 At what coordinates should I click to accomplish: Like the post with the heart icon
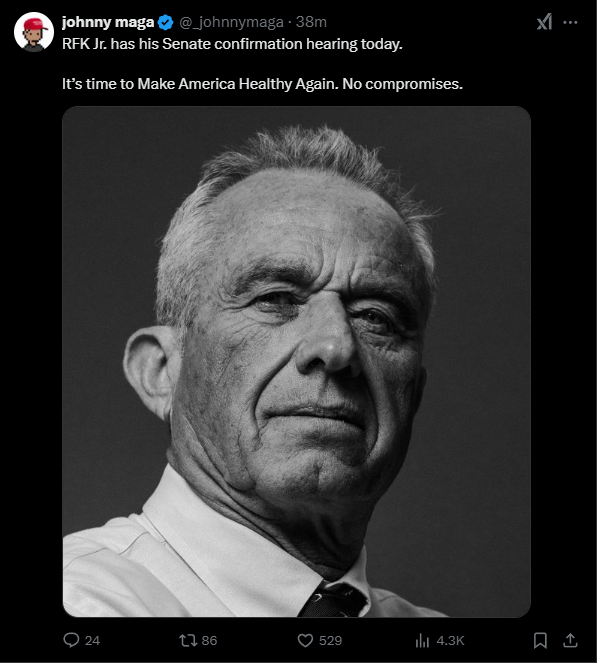(305, 640)
